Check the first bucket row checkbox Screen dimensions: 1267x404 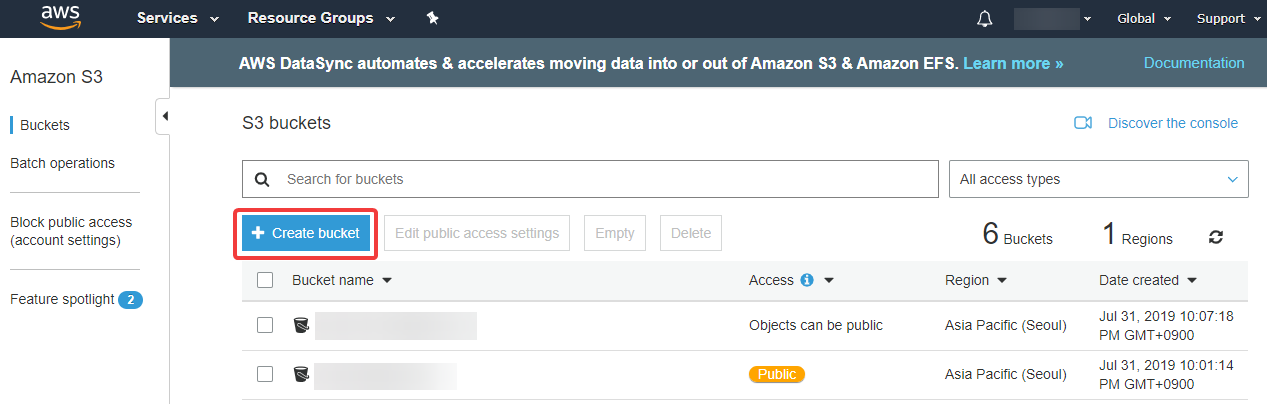(265, 325)
